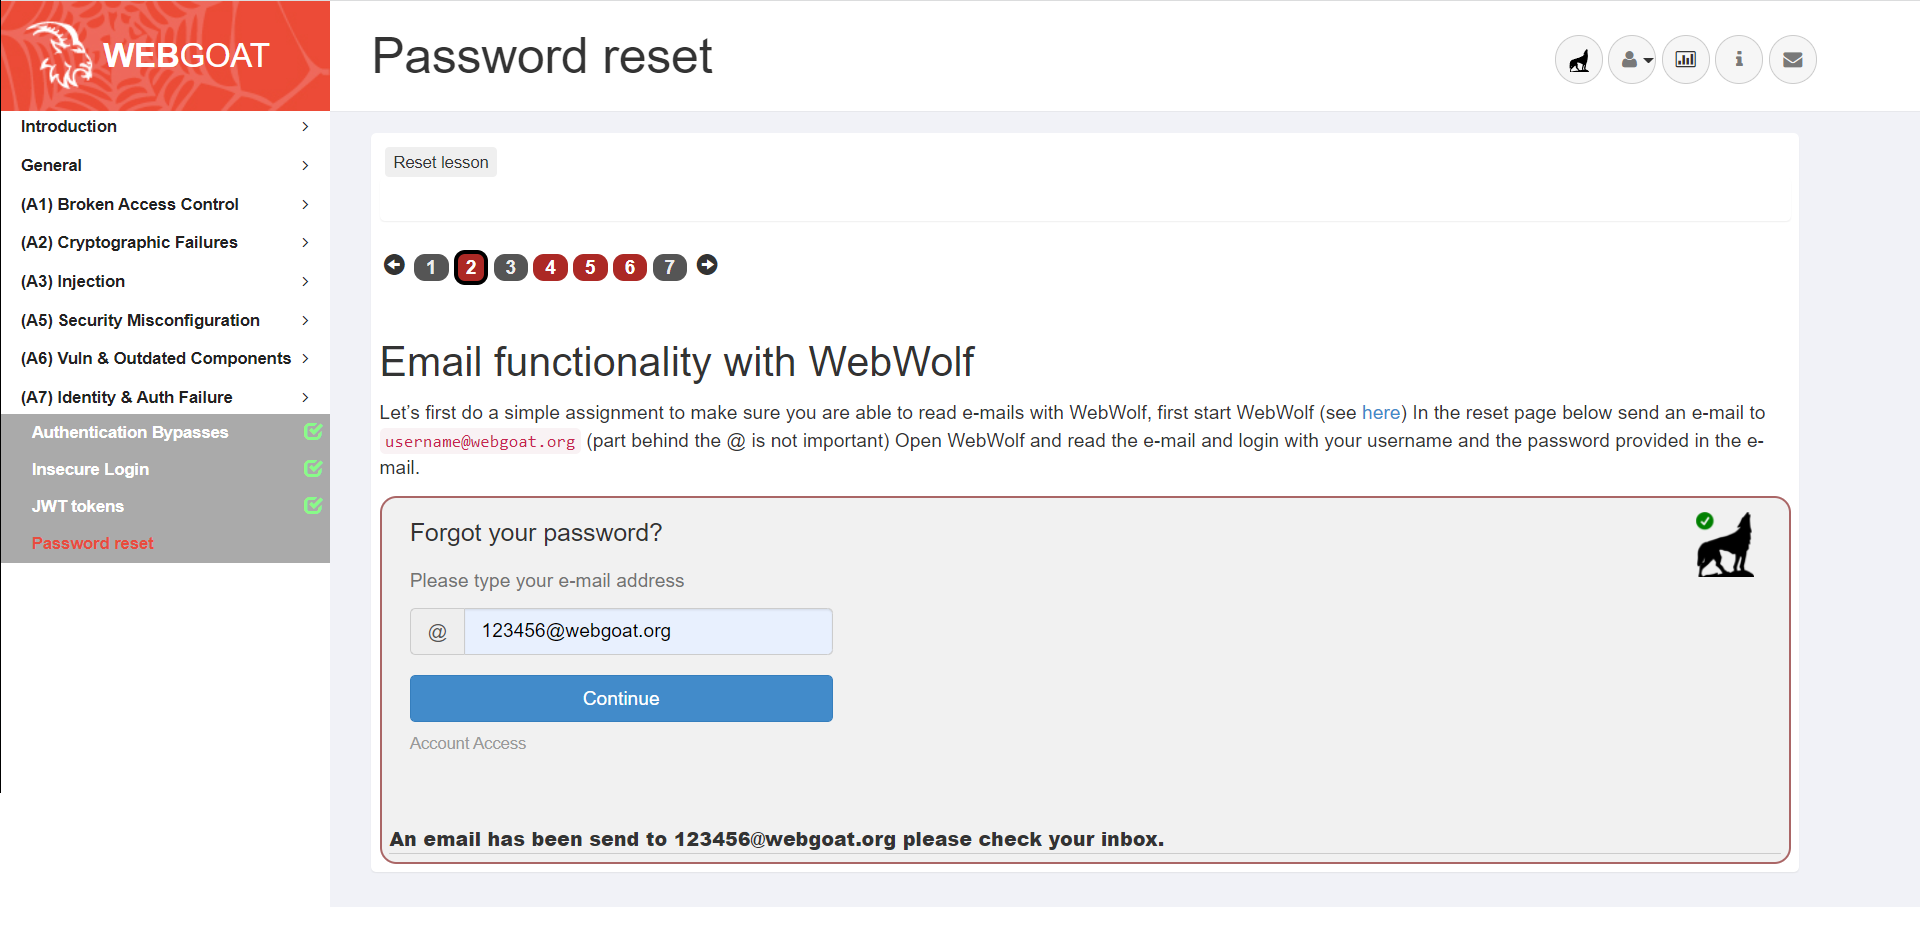Click the Authentication Bypasses completed check icon
The image size is (1920, 942).
[313, 431]
